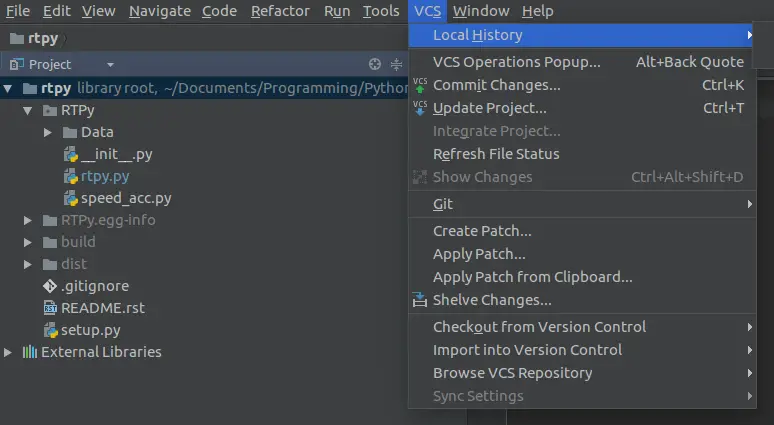Screen dimensions: 774x425
Task: Click the Project view window icon
Action: point(17,64)
